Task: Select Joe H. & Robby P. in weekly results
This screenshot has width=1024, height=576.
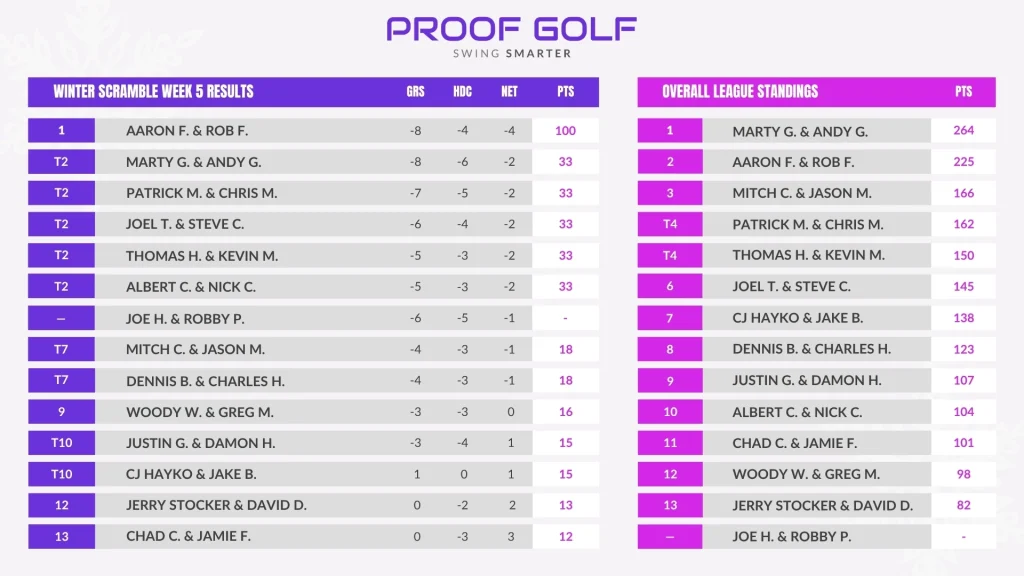Action: pyautogui.click(x=185, y=319)
